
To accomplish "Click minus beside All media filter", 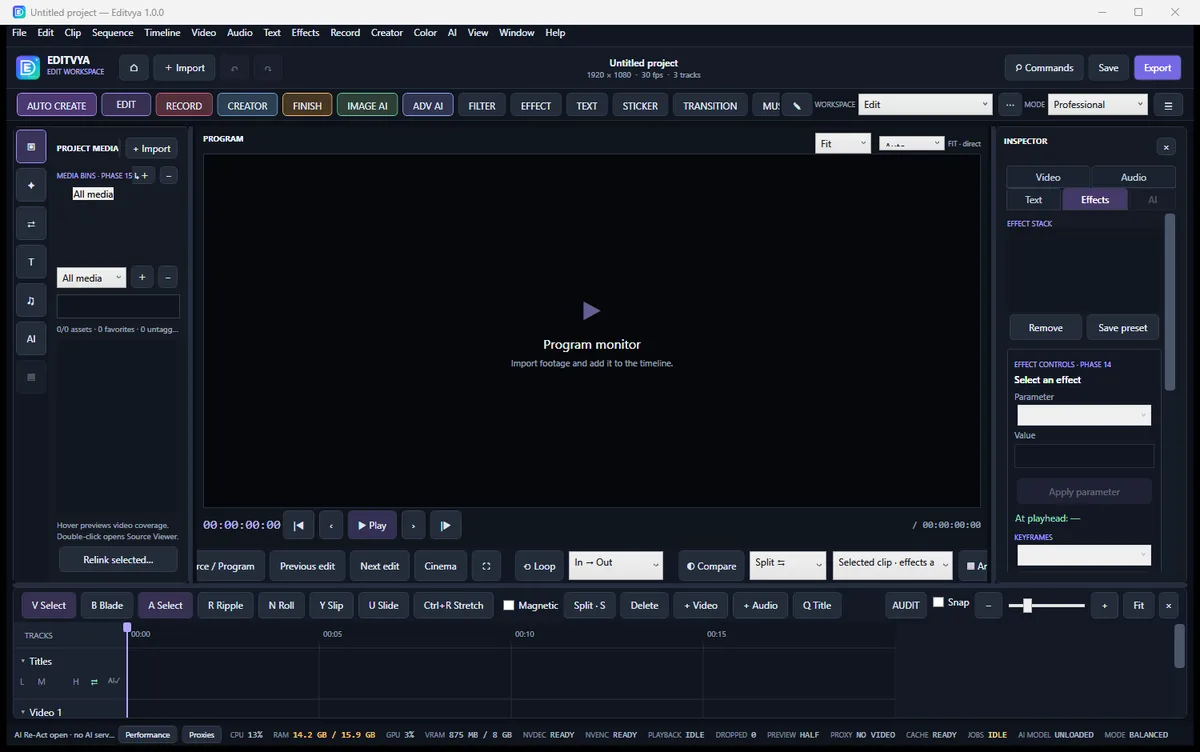I will pyautogui.click(x=168, y=278).
